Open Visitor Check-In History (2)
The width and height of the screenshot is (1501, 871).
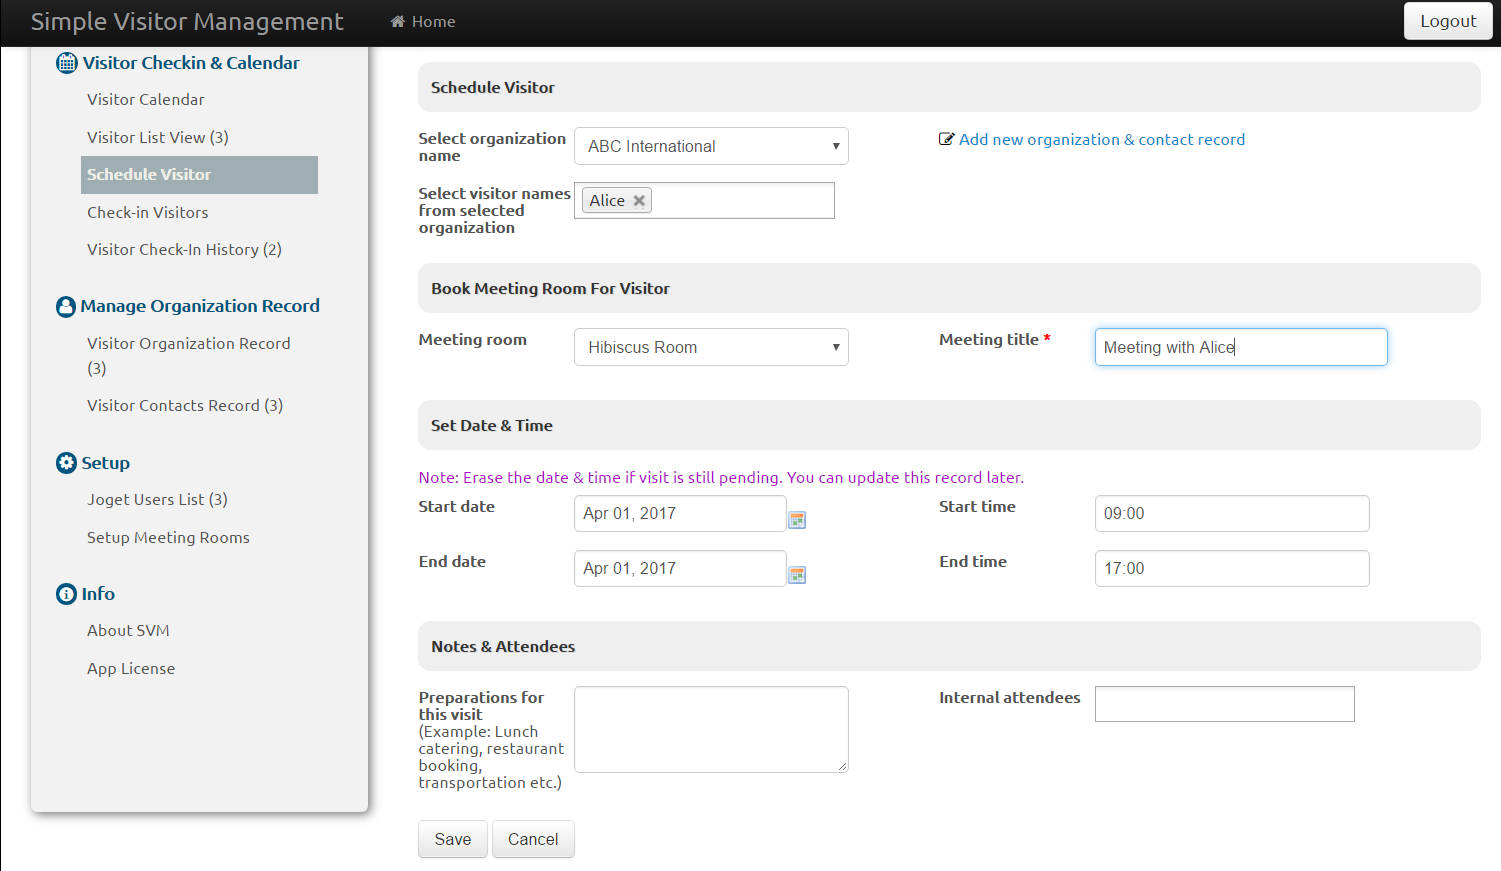coord(184,249)
